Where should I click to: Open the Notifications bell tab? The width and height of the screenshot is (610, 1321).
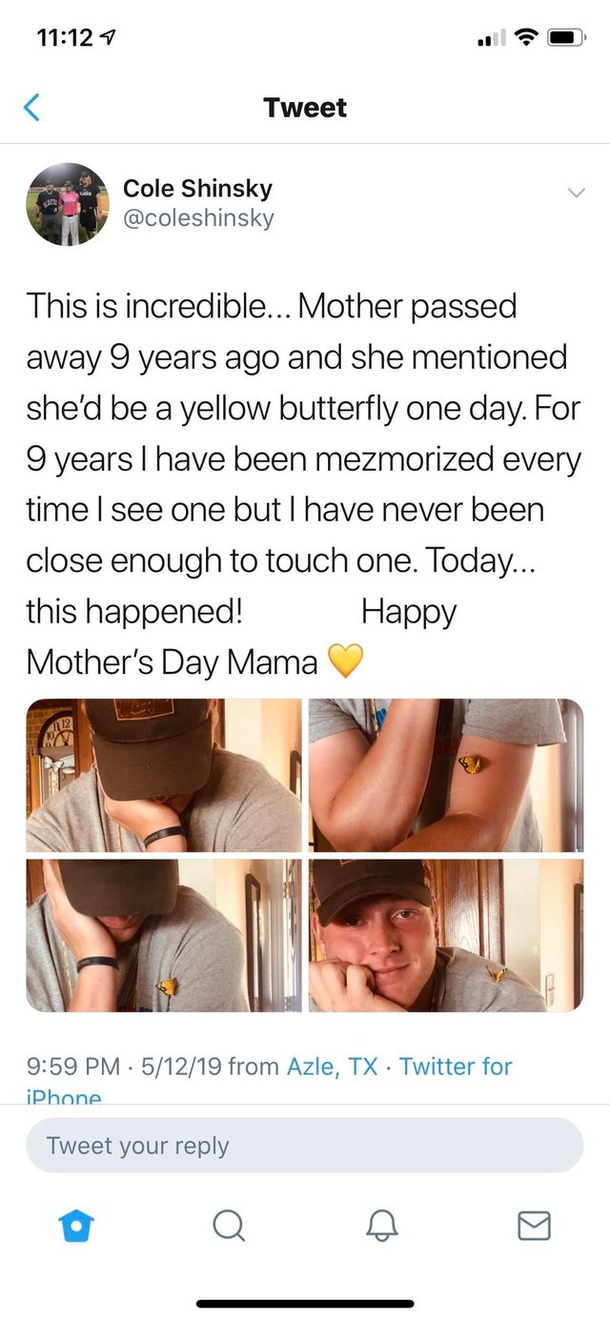(382, 1226)
